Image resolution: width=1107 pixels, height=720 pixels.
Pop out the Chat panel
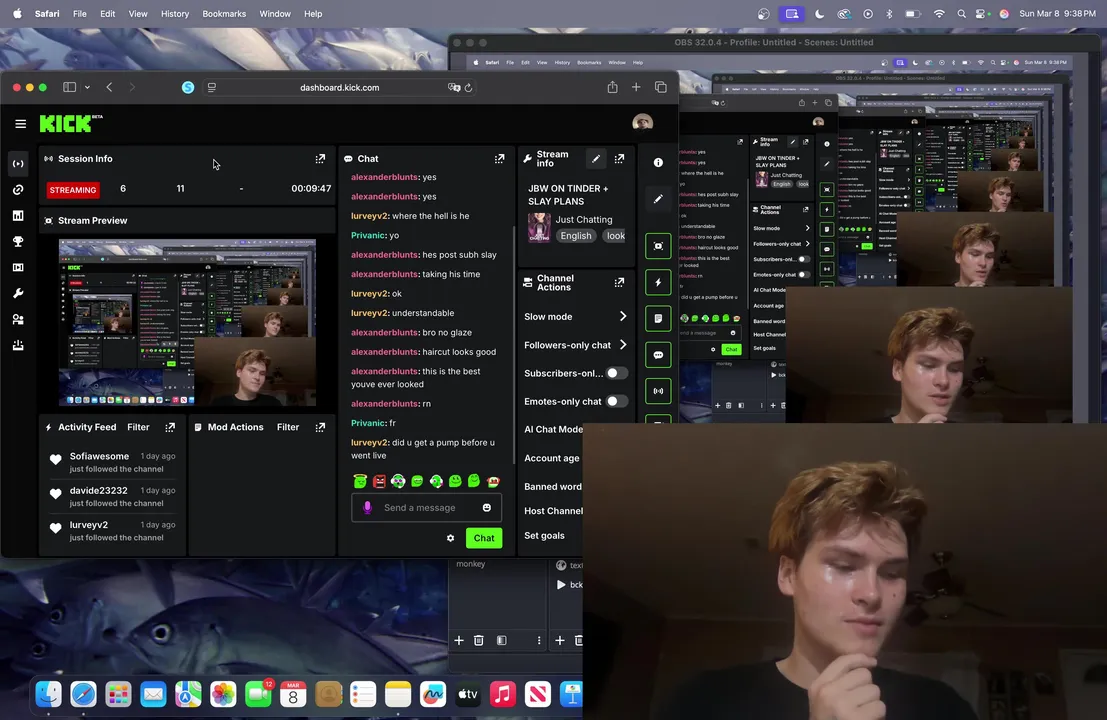point(499,159)
